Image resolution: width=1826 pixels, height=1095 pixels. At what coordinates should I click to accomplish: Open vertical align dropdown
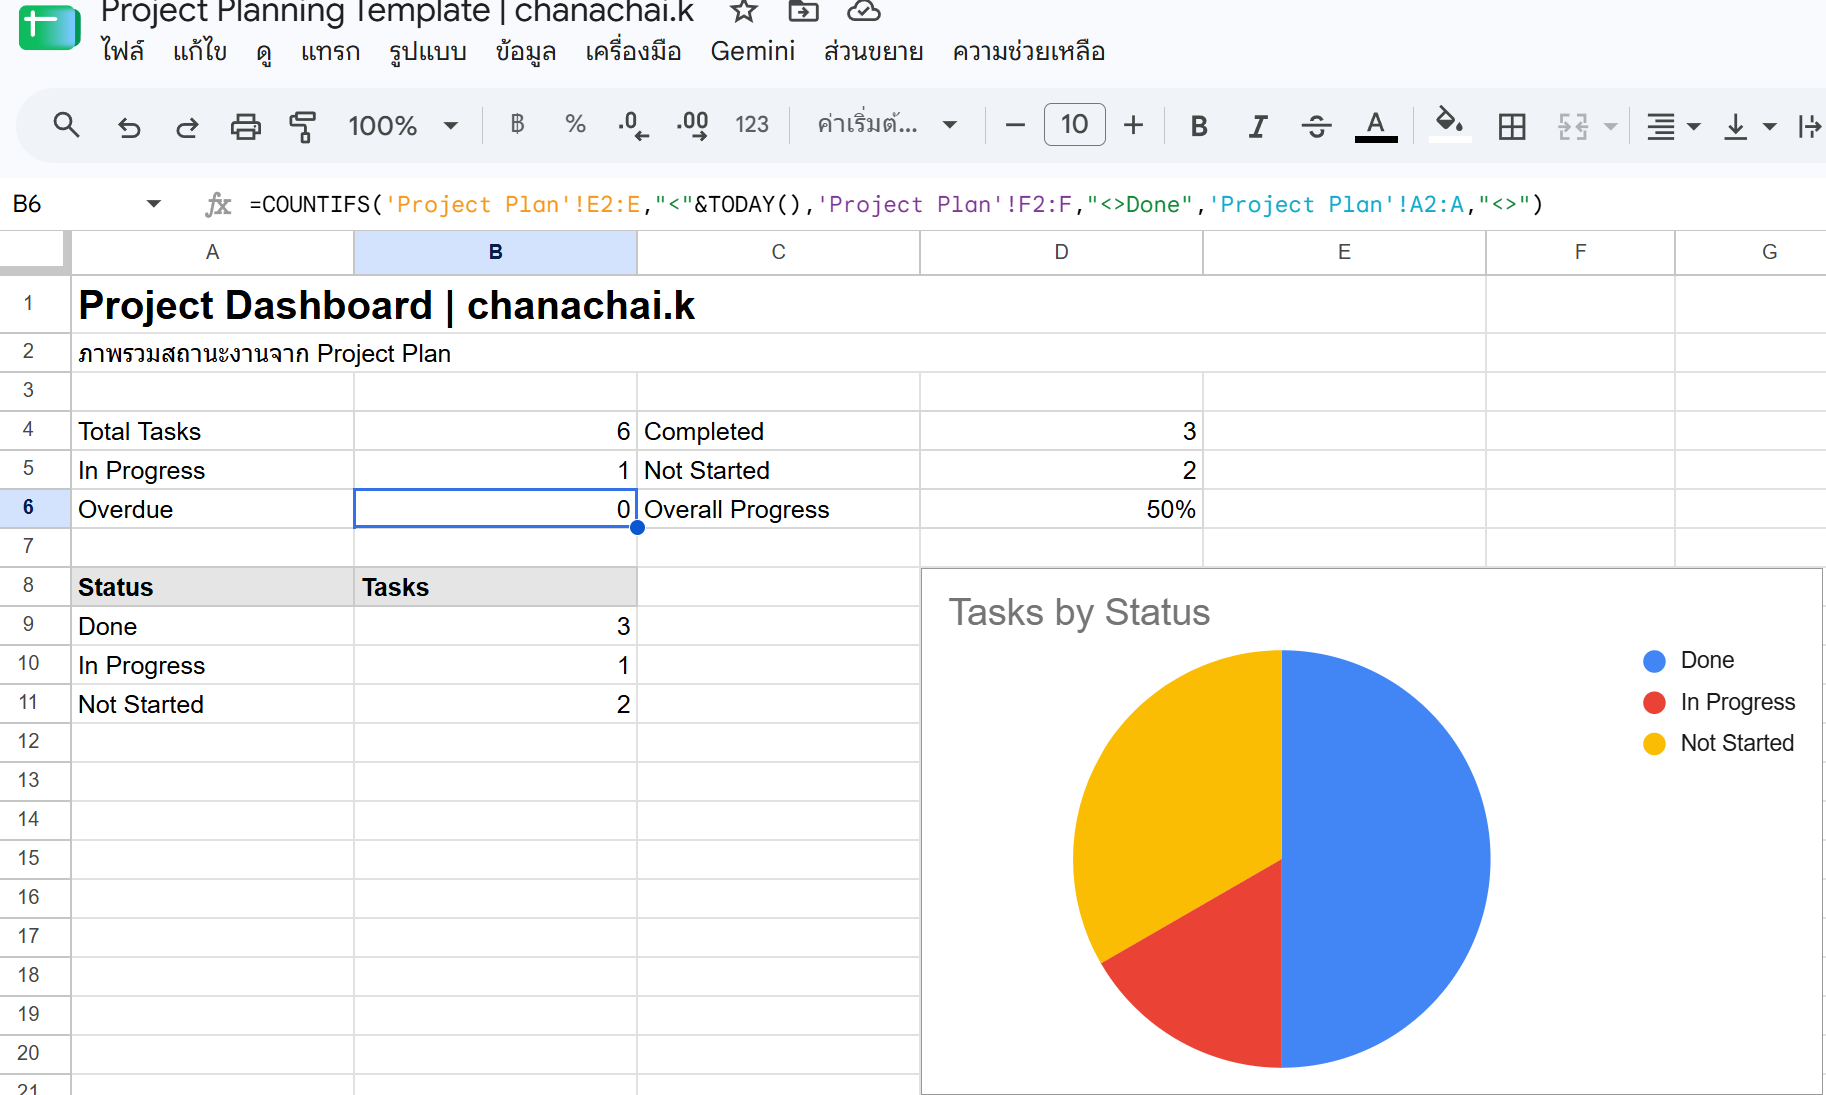click(1749, 126)
